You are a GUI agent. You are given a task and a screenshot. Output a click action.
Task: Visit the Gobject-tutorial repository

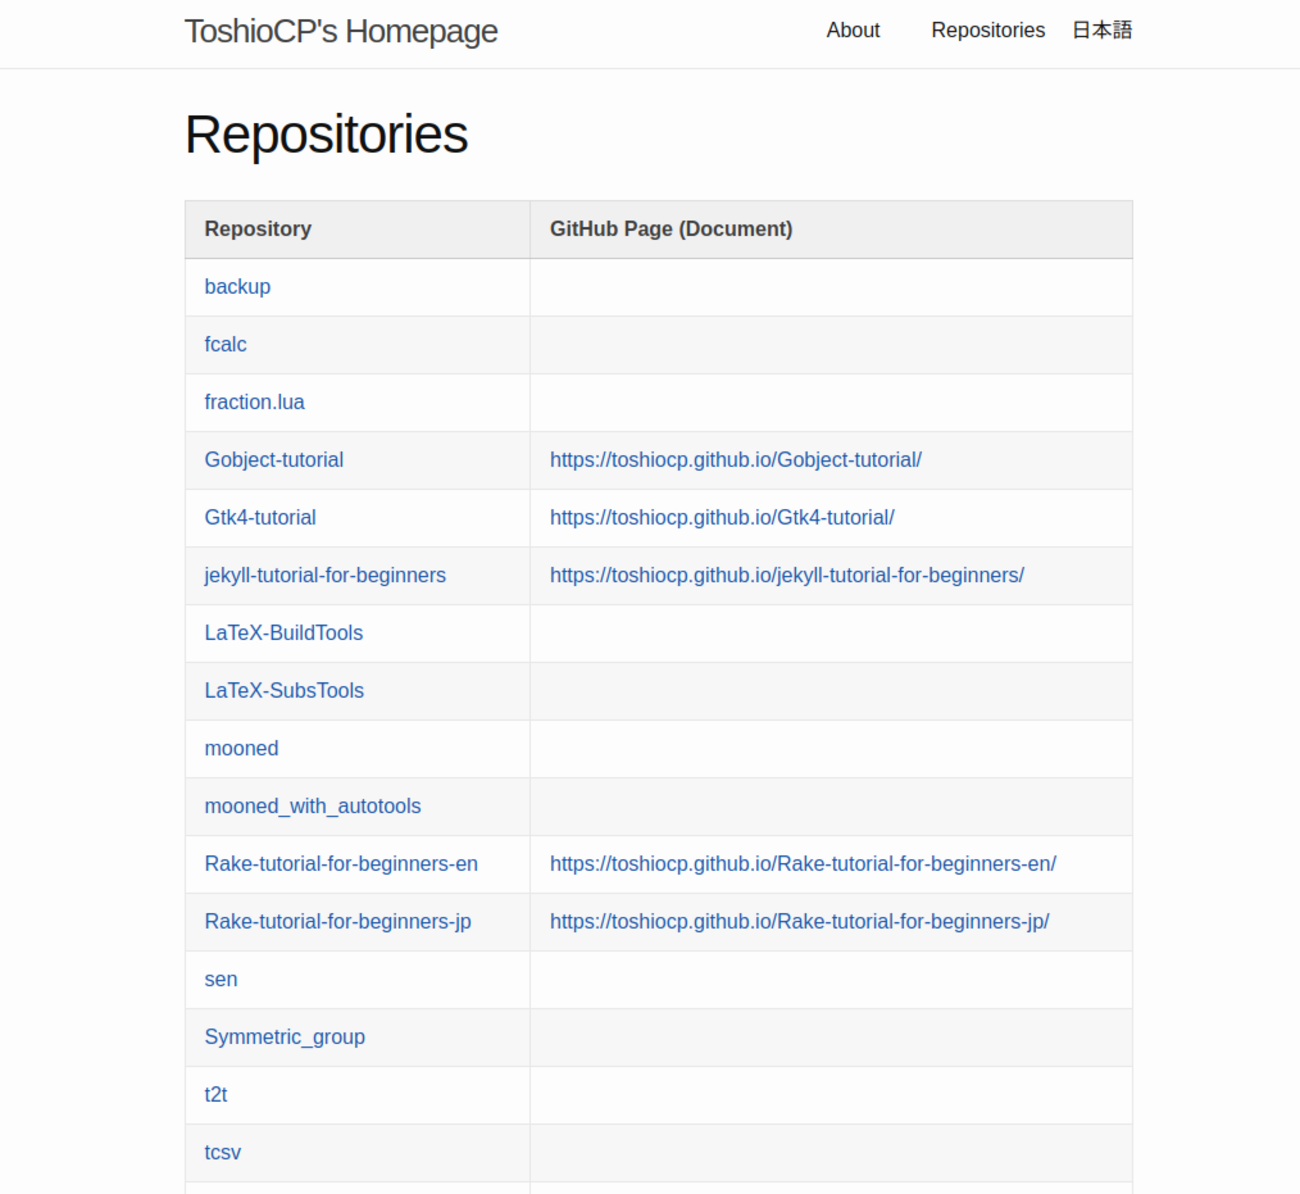pyautogui.click(x=274, y=460)
